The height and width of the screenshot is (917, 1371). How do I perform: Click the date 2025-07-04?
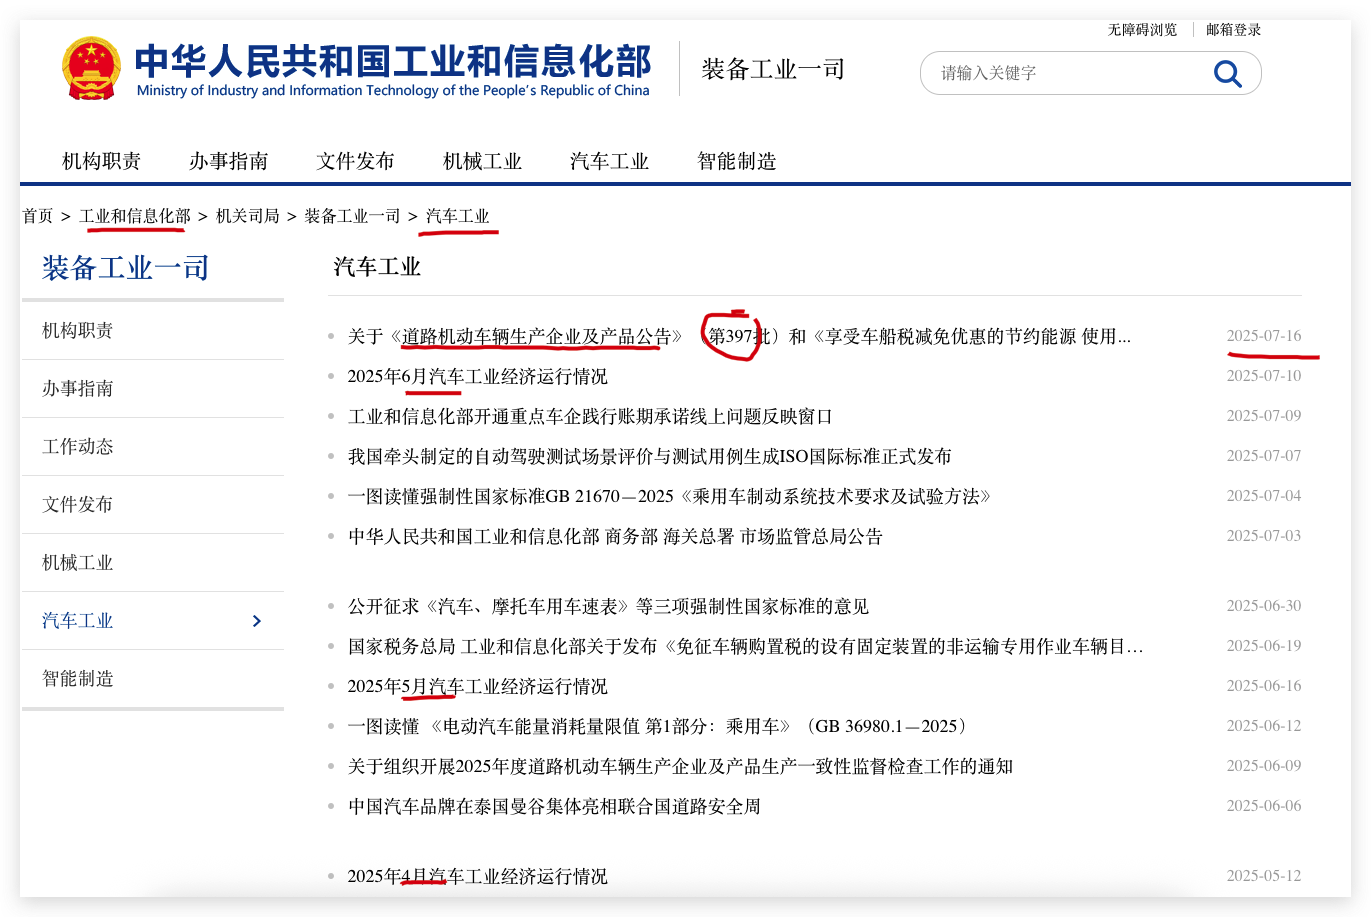[1264, 496]
